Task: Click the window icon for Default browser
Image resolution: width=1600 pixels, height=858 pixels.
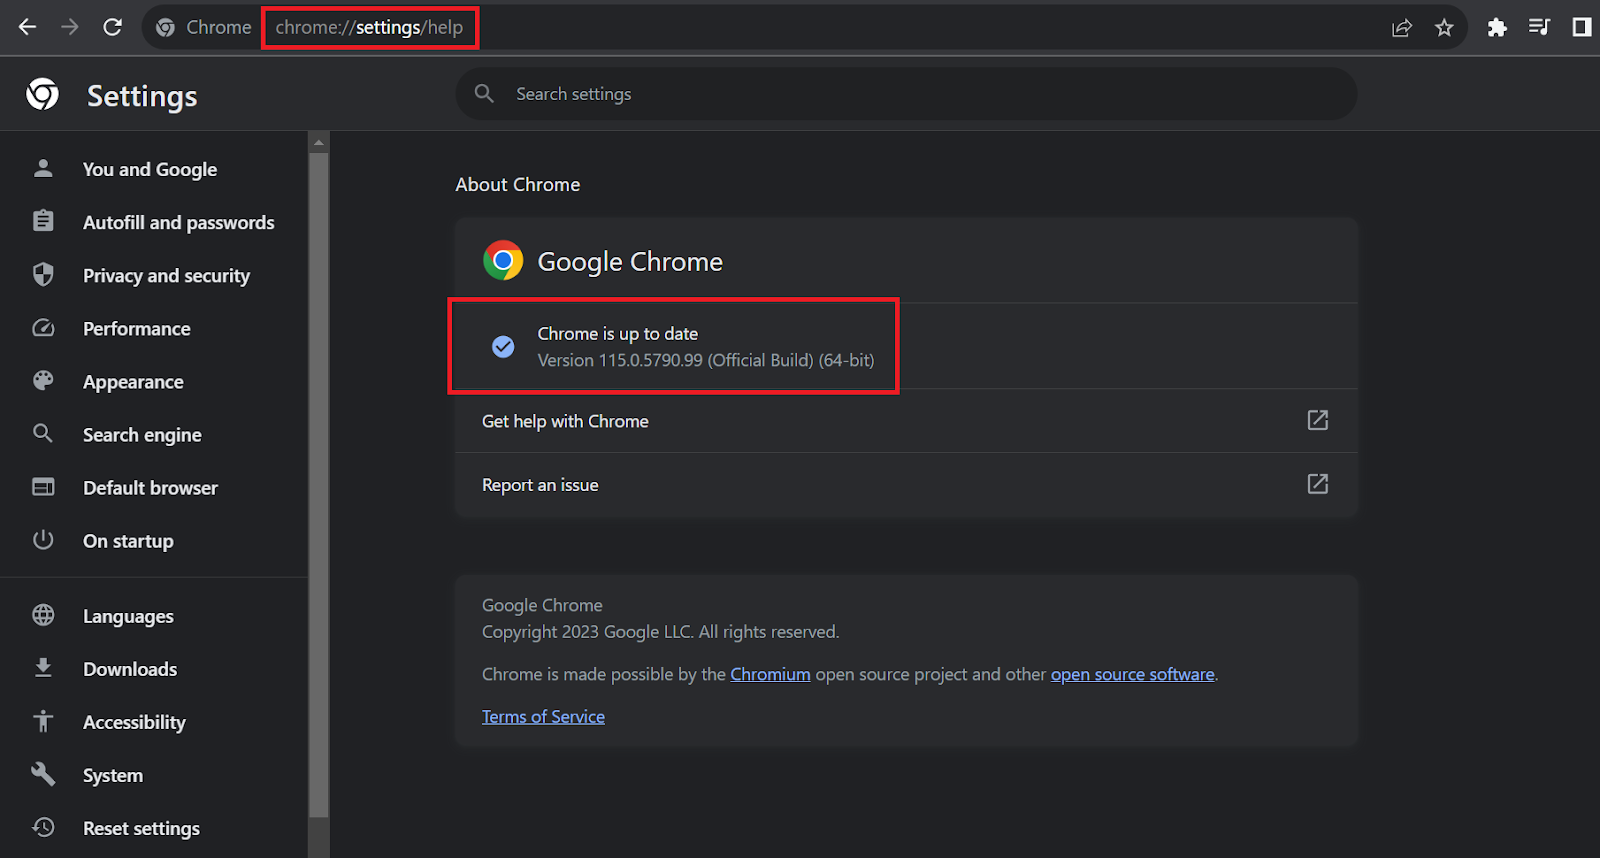Action: click(43, 487)
